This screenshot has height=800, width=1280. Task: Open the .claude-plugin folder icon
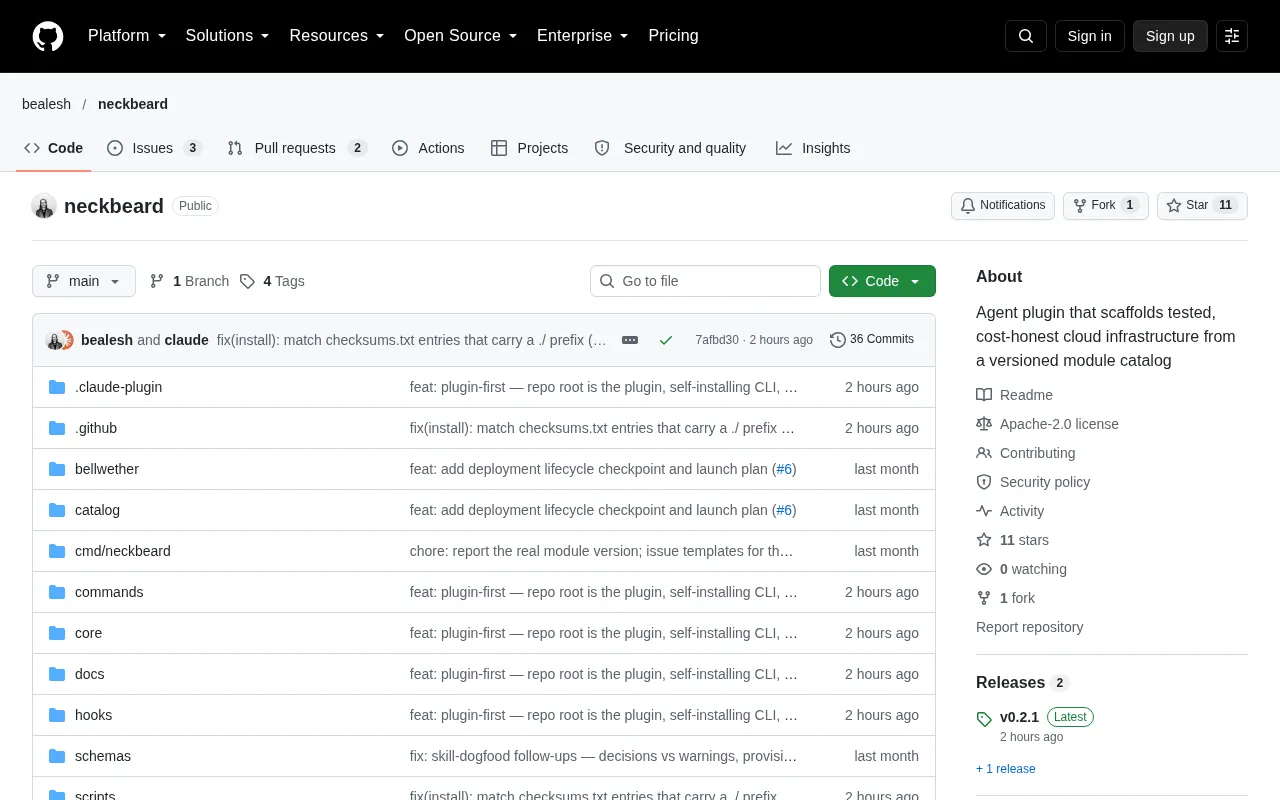pyautogui.click(x=57, y=387)
